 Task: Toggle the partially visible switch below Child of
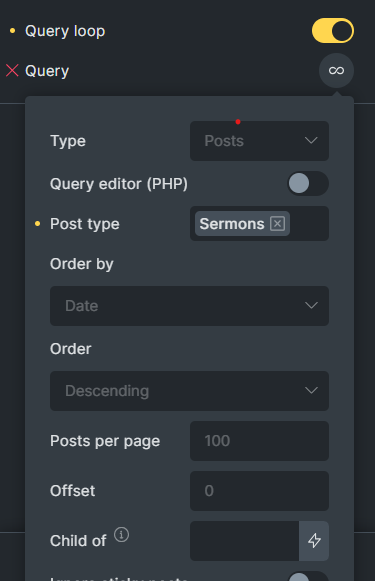tap(308, 577)
